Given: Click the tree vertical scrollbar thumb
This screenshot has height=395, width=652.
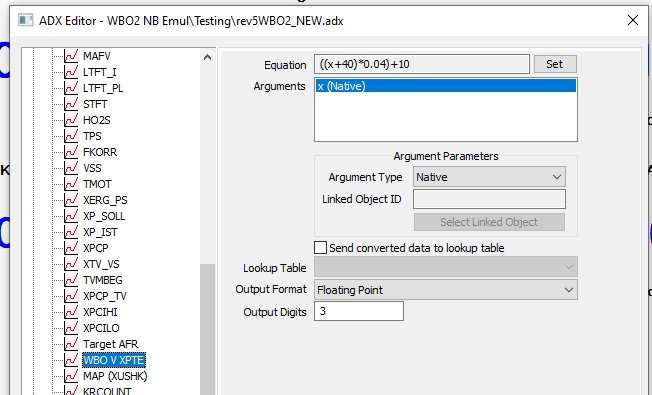Looking at the screenshot, I should 207,329.
